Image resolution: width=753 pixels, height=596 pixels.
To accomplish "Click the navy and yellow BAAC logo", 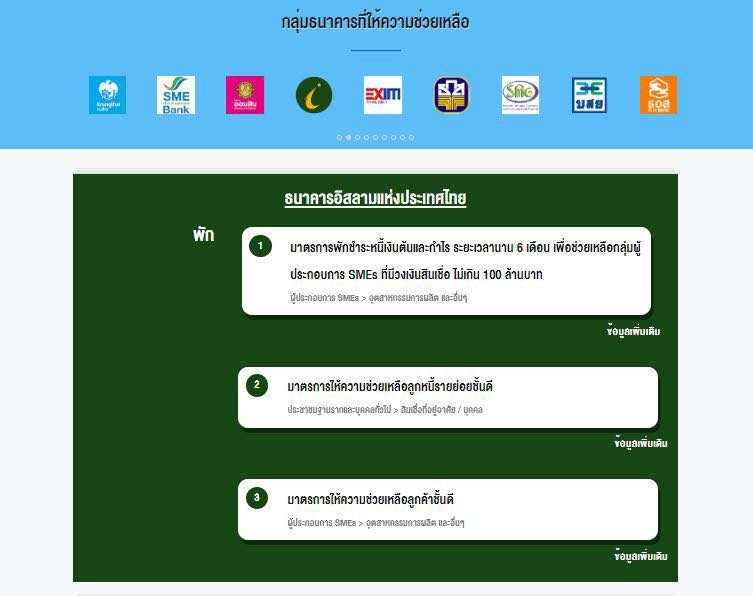I will tap(451, 95).
